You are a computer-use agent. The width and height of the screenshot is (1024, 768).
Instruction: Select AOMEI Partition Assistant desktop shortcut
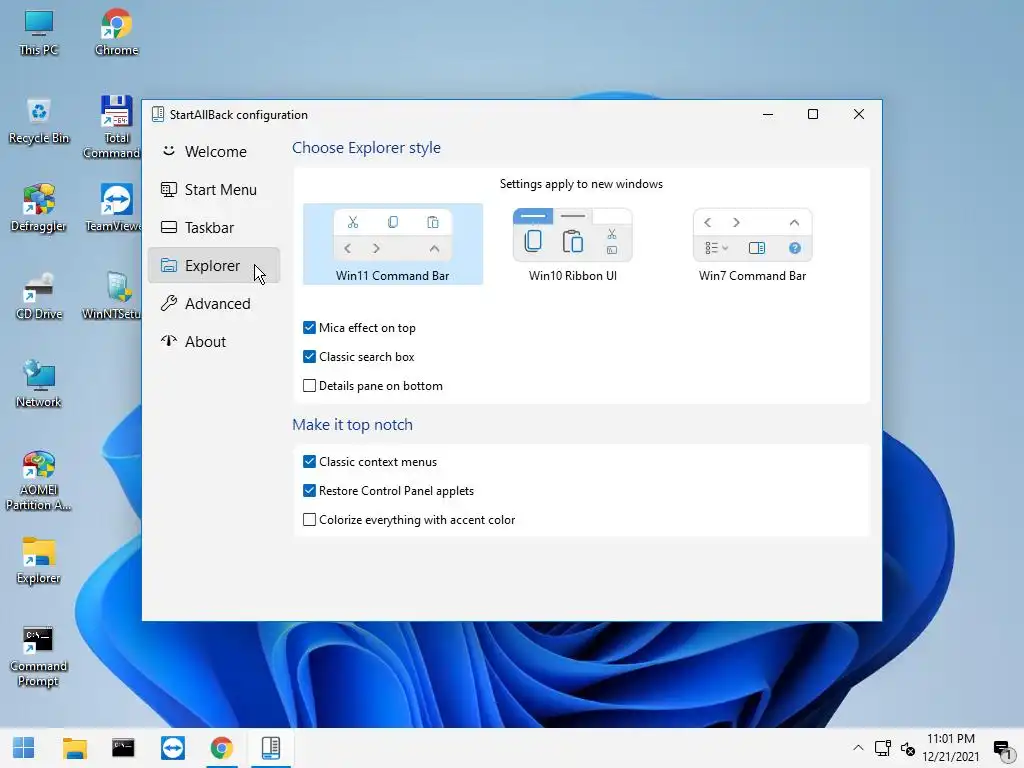[x=39, y=481]
